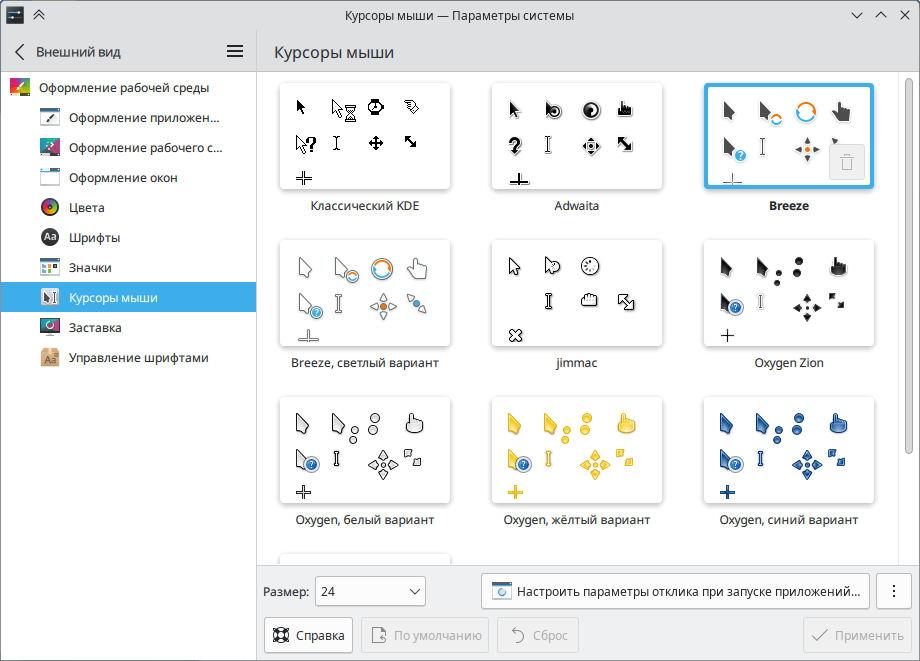The image size is (920, 661).
Task: Click the Adwaita theme name label
Action: (577, 206)
